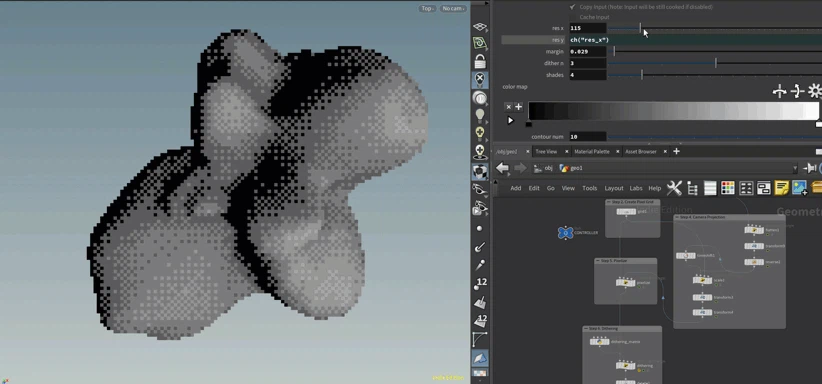The height and width of the screenshot is (384, 822).
Task: Switch to the Material Palette tab
Action: (x=591, y=152)
